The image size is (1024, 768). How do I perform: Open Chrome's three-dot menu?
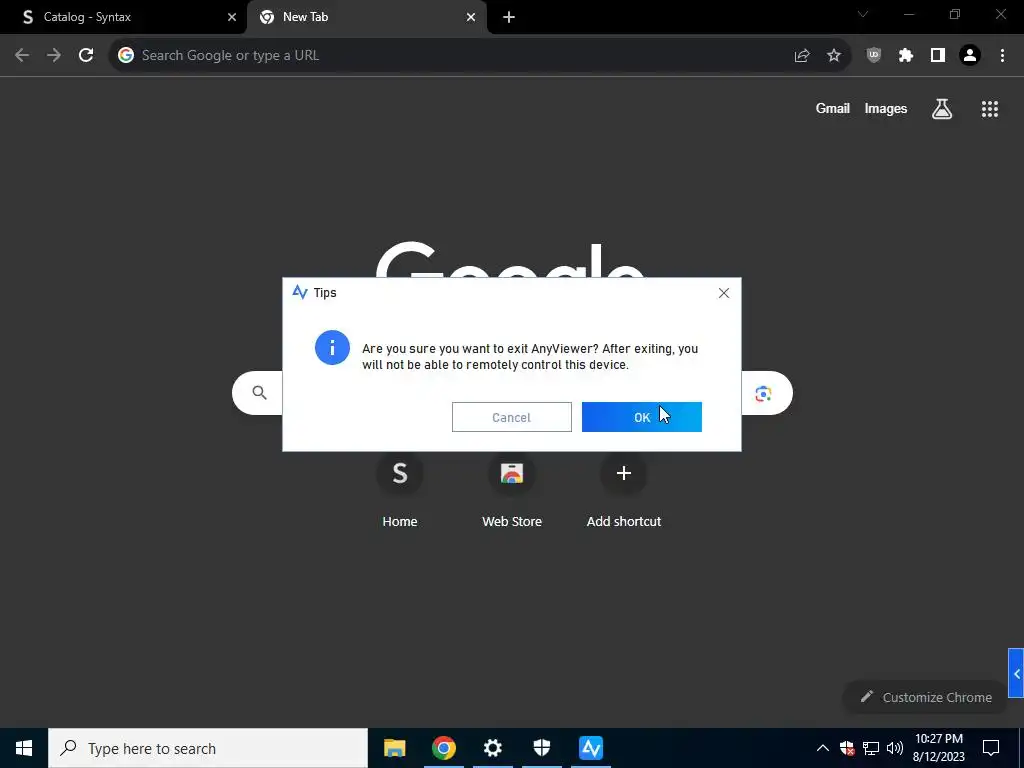click(1002, 56)
